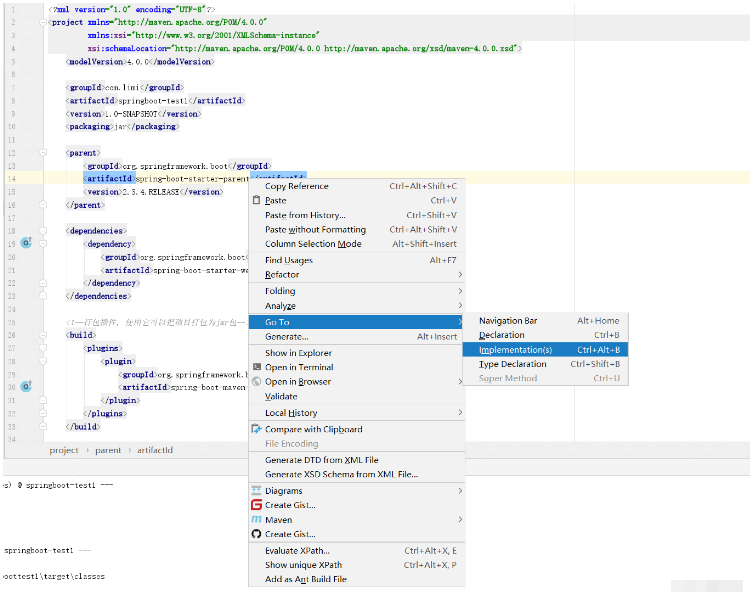Image resolution: width=752 pixels, height=597 pixels.
Task: Click the gutter marker icon on line 30
Action: pos(26,386)
